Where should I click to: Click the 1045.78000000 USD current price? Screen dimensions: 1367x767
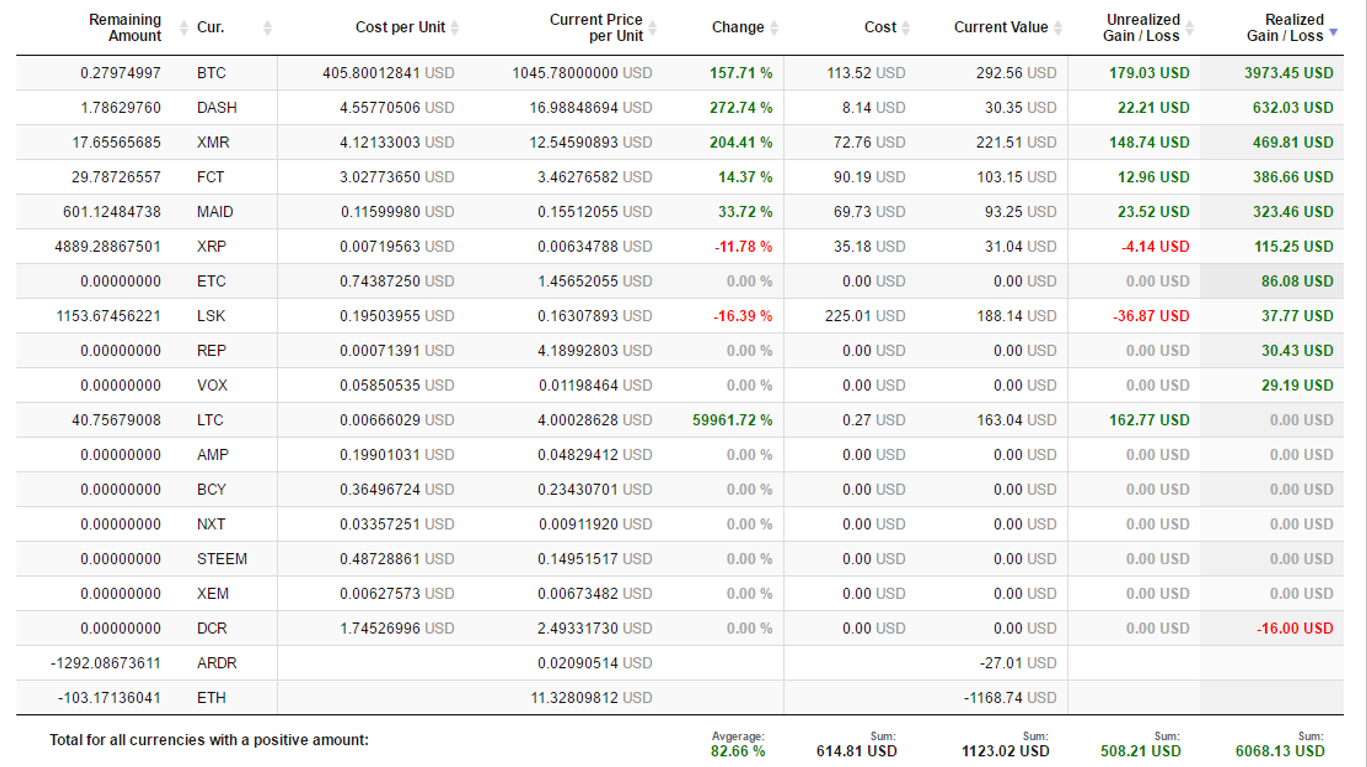(x=582, y=73)
